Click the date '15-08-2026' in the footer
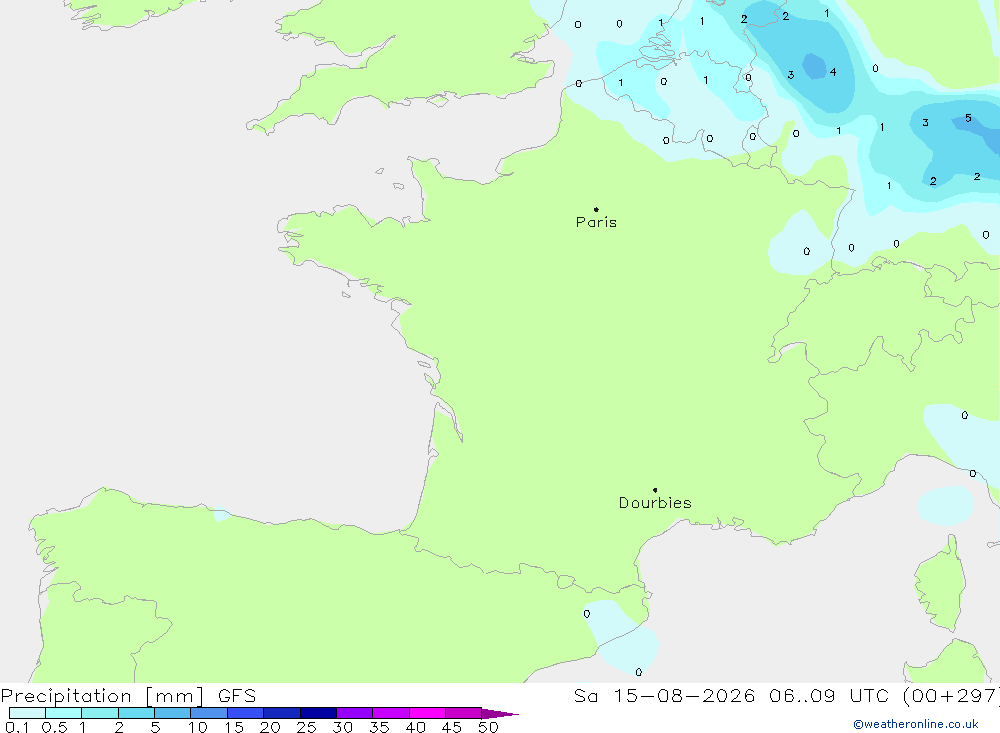 [x=684, y=696]
